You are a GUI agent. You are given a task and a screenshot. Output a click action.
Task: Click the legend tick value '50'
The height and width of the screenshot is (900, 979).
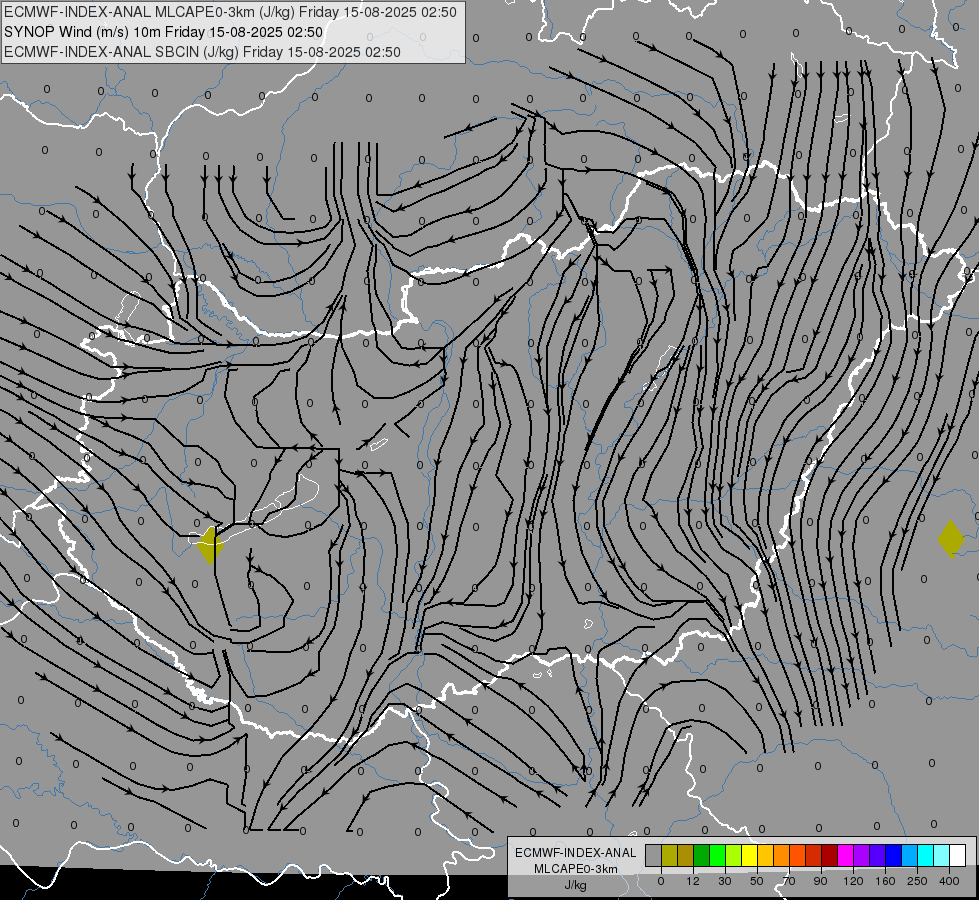757,881
